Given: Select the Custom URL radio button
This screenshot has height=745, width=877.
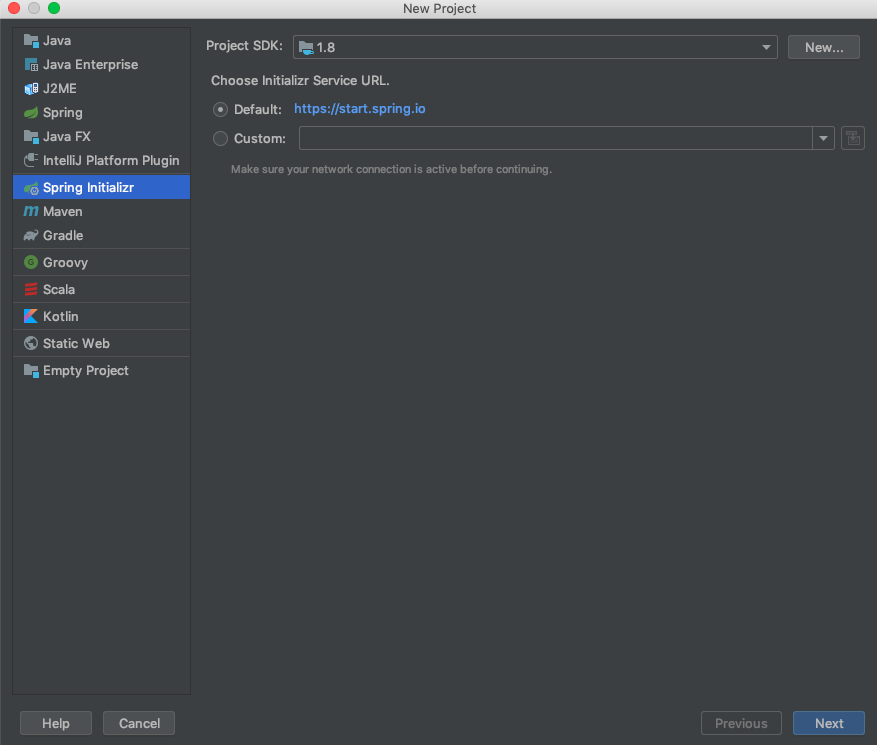Looking at the screenshot, I should [x=220, y=138].
